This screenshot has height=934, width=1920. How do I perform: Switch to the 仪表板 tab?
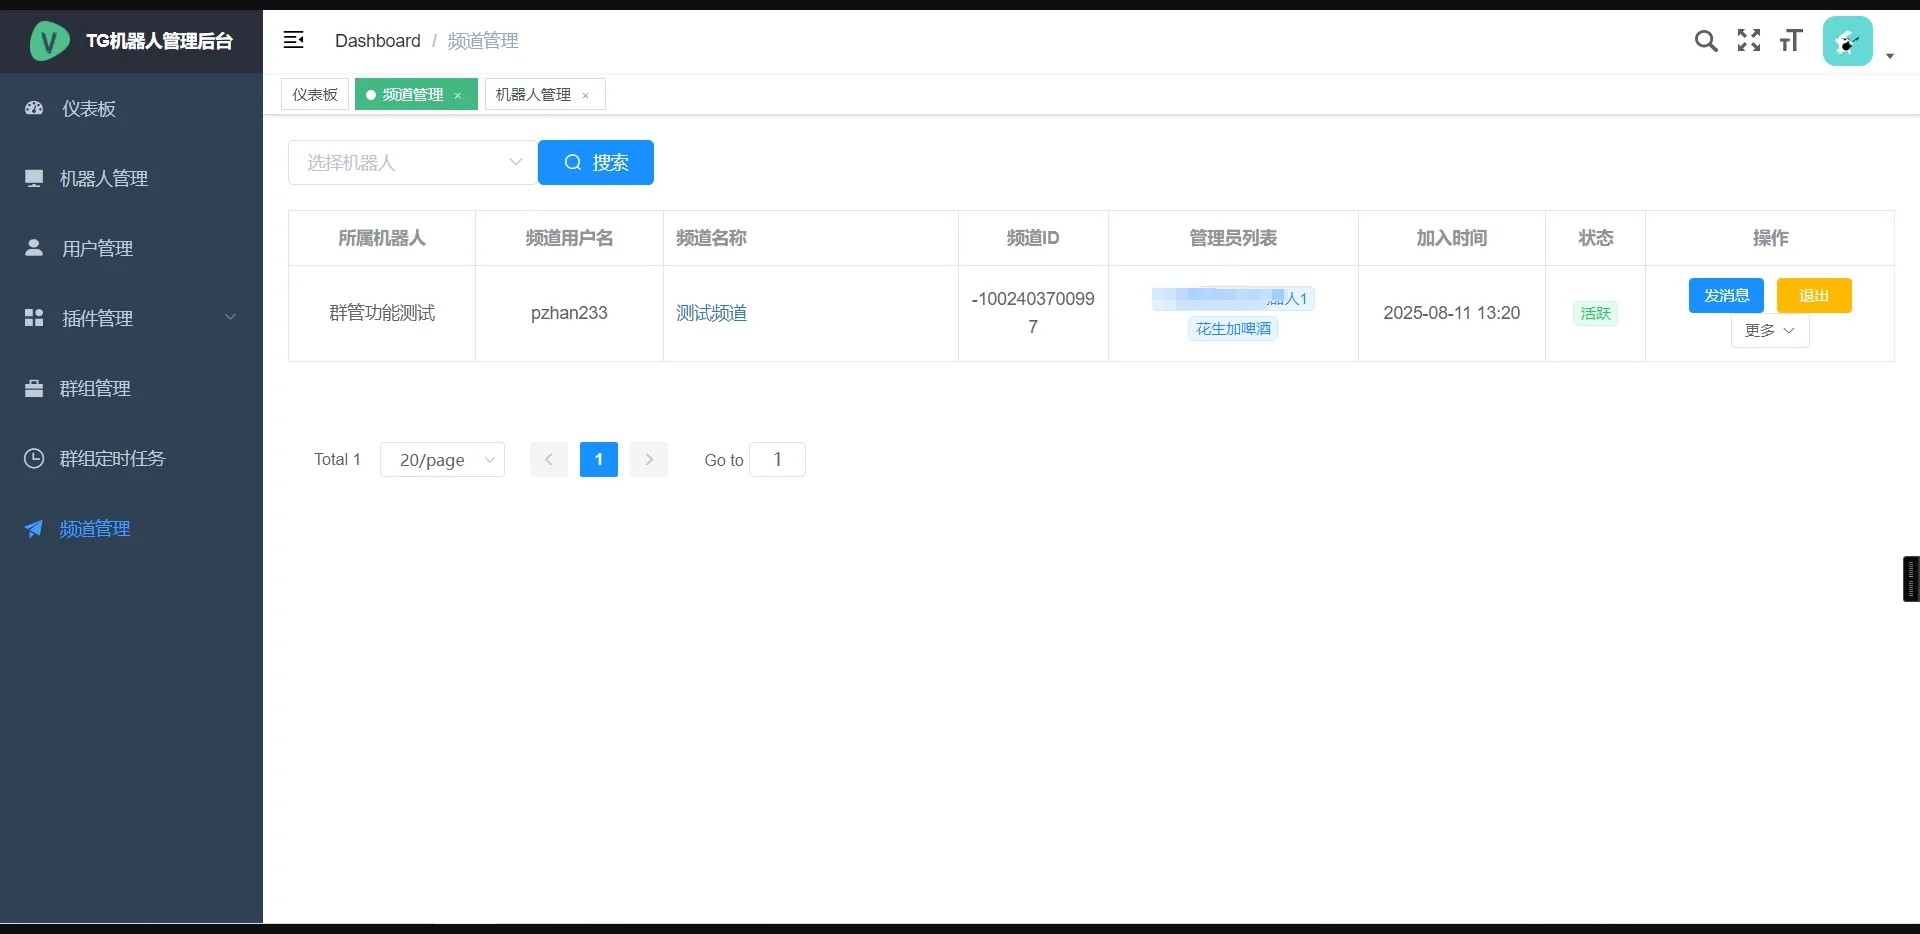tap(315, 95)
